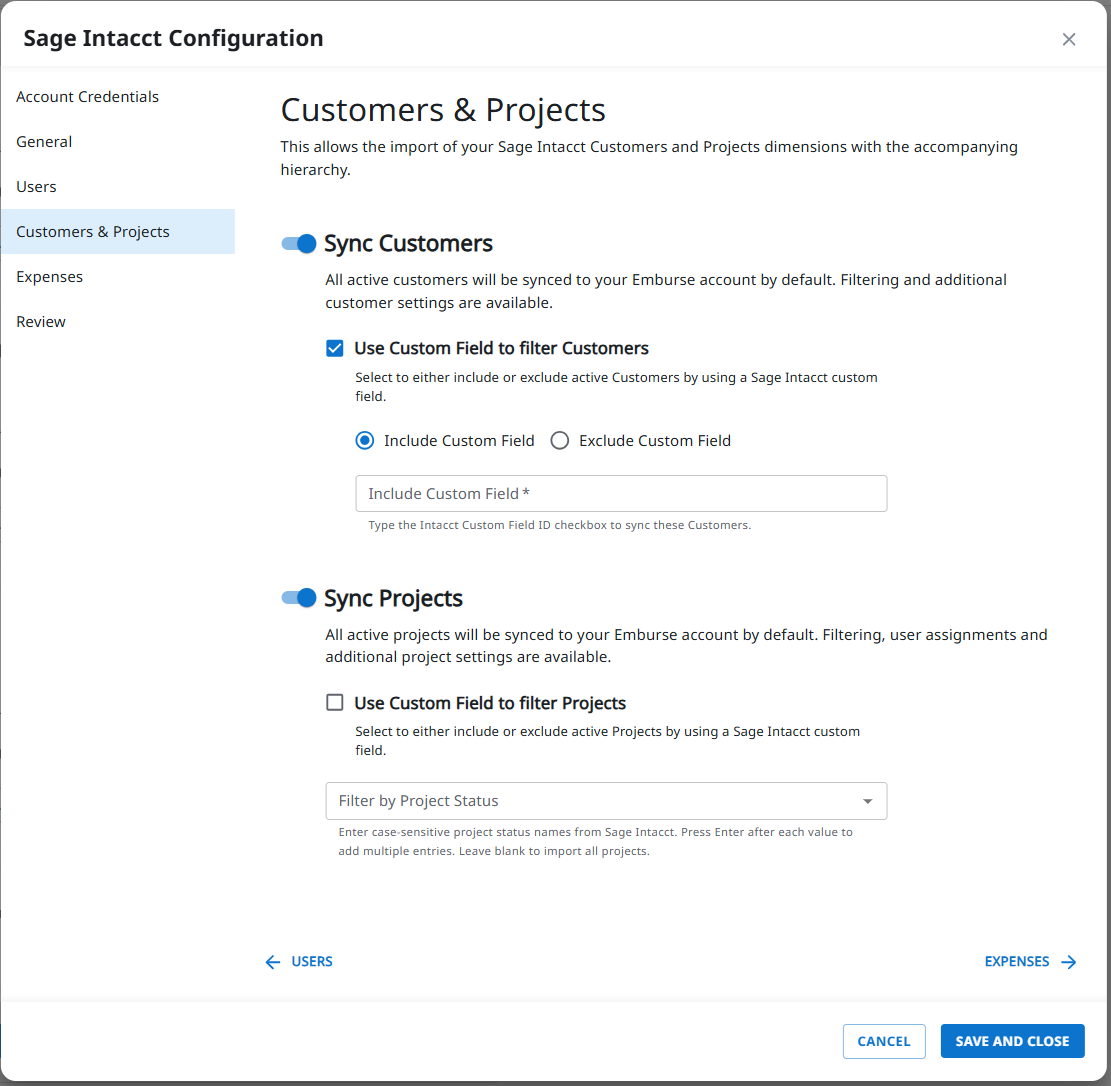This screenshot has width=1111, height=1086.
Task: Click the CANCEL button
Action: pos(884,1041)
